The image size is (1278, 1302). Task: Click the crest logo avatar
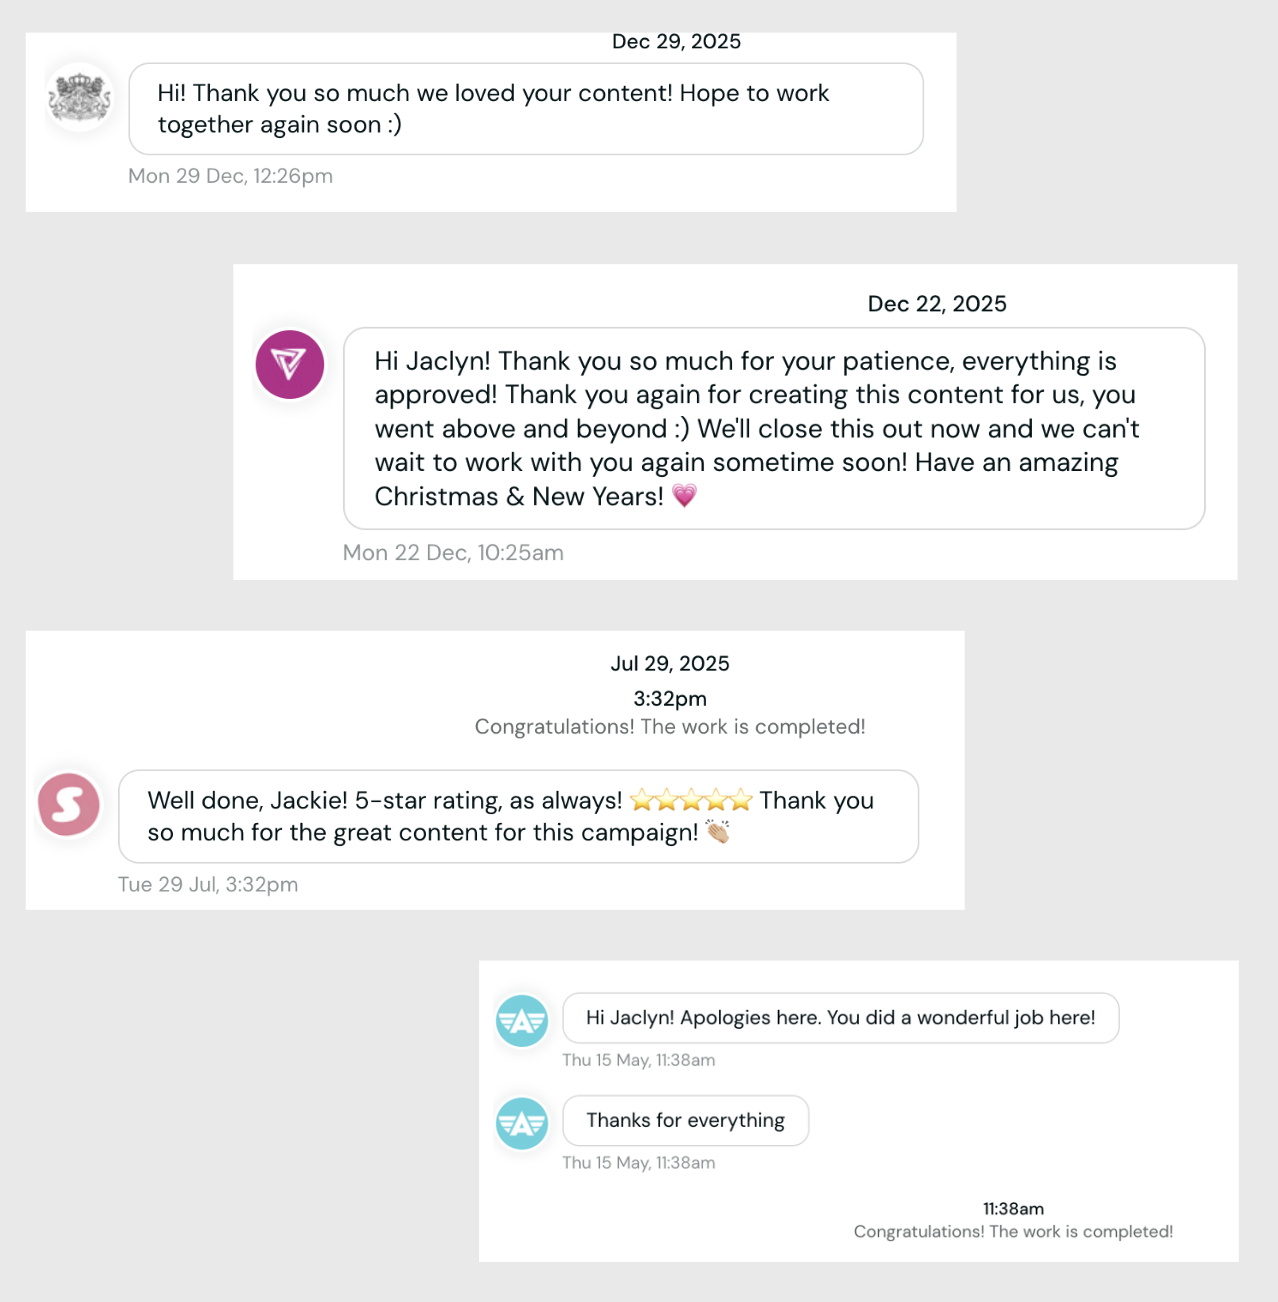pyautogui.click(x=80, y=98)
